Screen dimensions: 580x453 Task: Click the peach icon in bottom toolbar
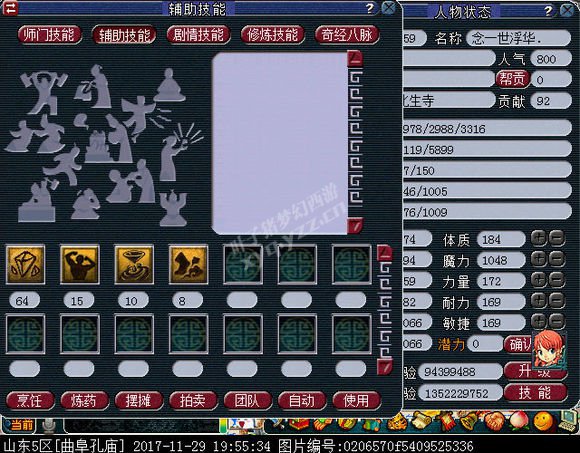pos(519,421)
